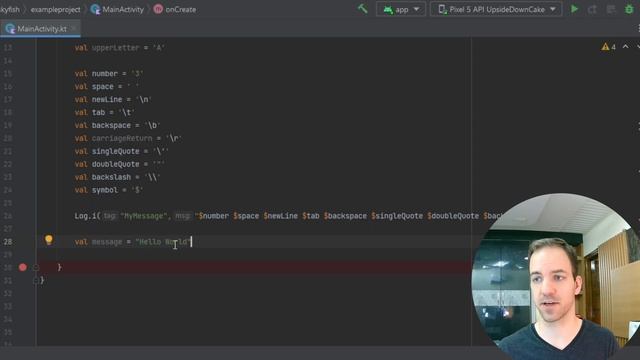Jump to previous highlighted problem arrow
The image size is (640, 360).
[x=625, y=47]
